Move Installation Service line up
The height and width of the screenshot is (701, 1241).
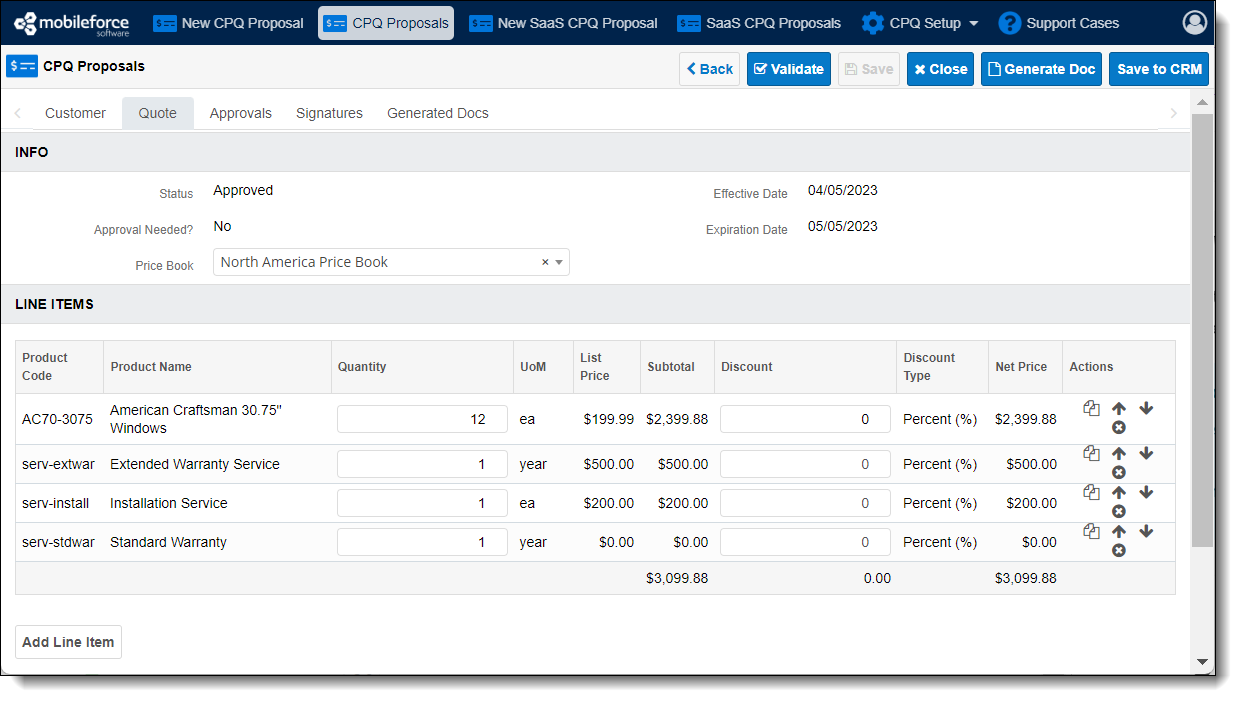[x=1119, y=493]
